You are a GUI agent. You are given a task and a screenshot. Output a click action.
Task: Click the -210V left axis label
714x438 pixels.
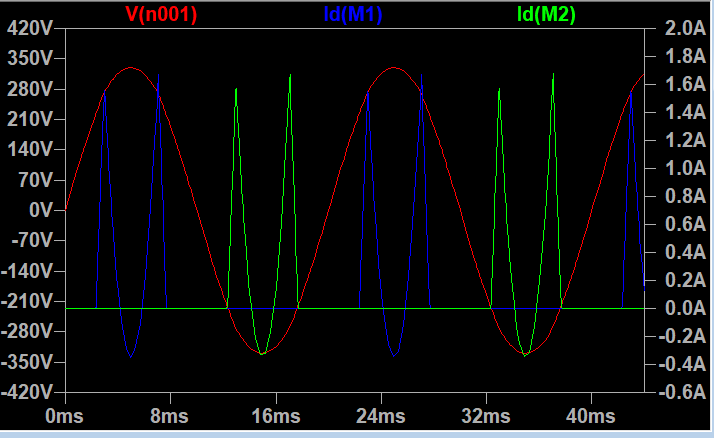tap(27, 301)
